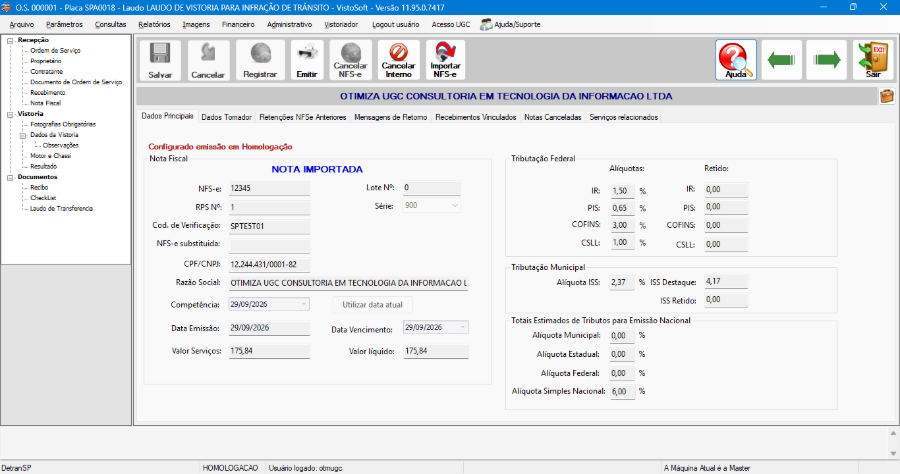Screen dimensions: 900x474
Task: Open the Administrativo menu
Action: tap(289, 25)
